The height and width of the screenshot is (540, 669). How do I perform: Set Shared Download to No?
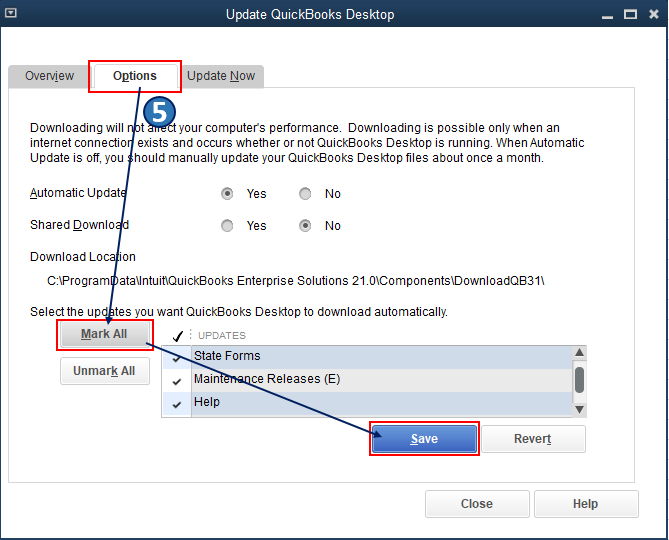[305, 226]
